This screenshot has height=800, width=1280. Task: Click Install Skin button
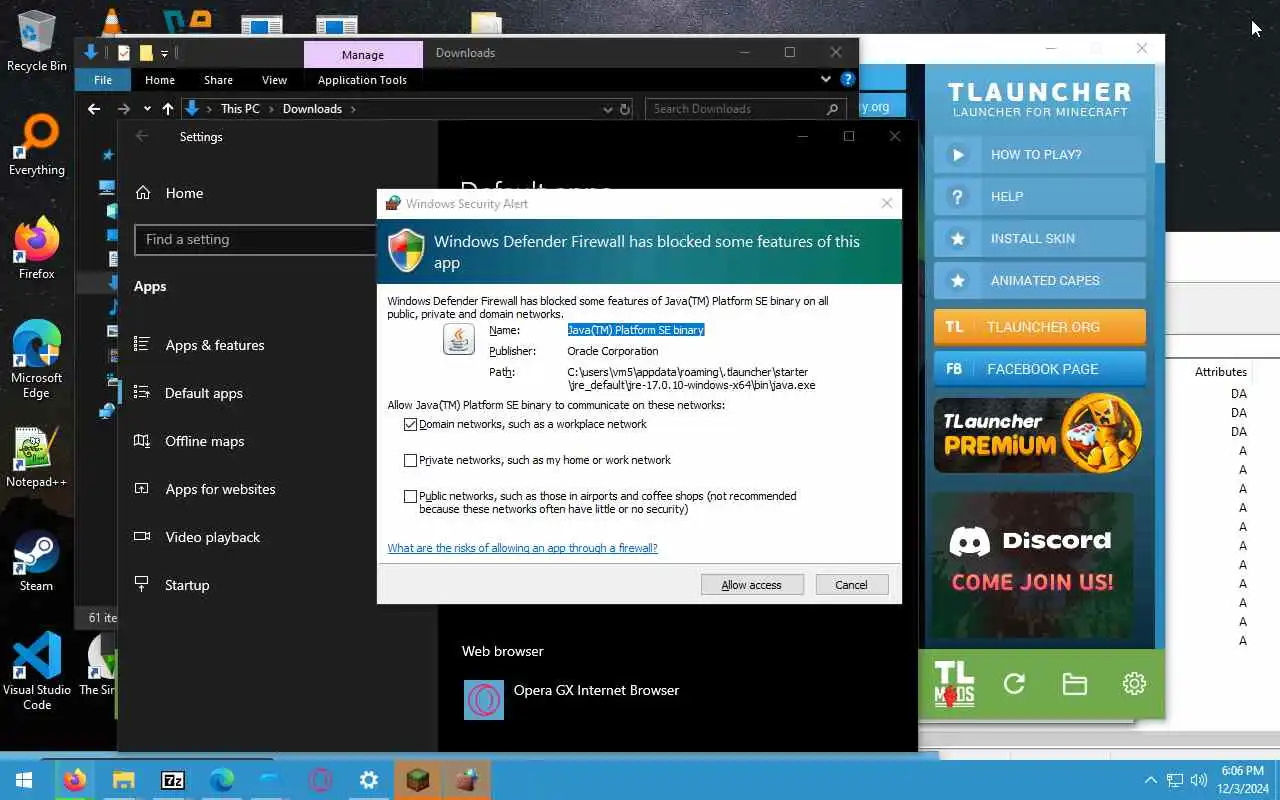(1040, 239)
